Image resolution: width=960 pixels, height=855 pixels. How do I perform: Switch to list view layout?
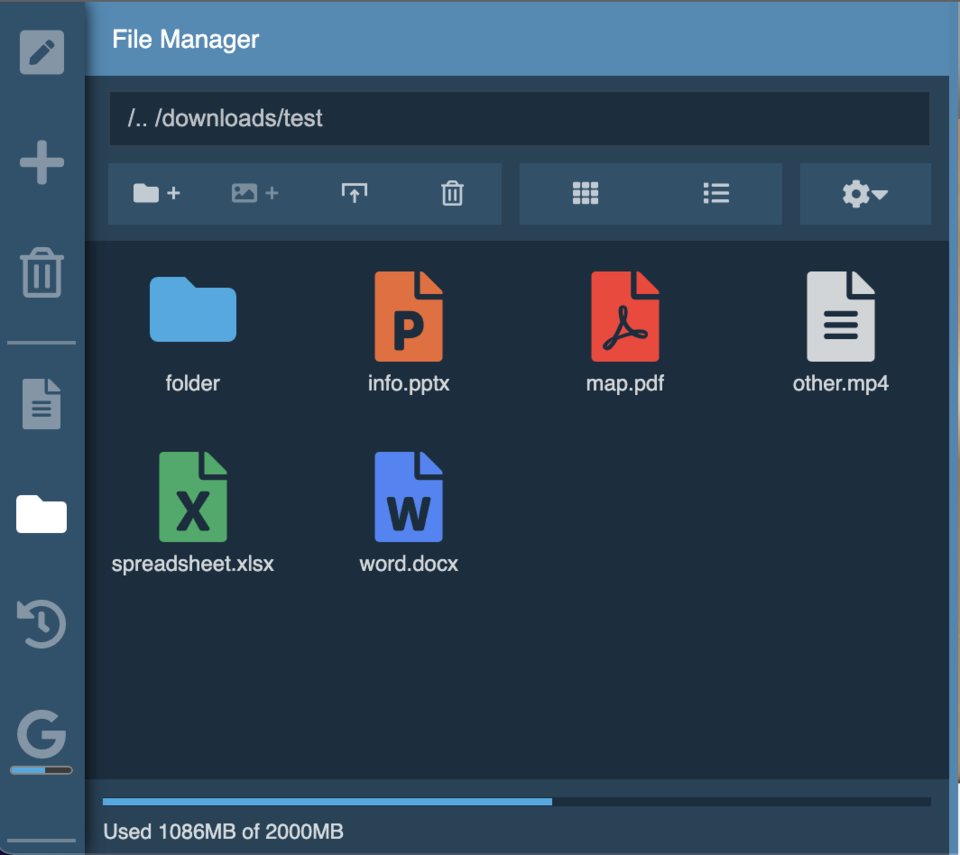coord(716,193)
